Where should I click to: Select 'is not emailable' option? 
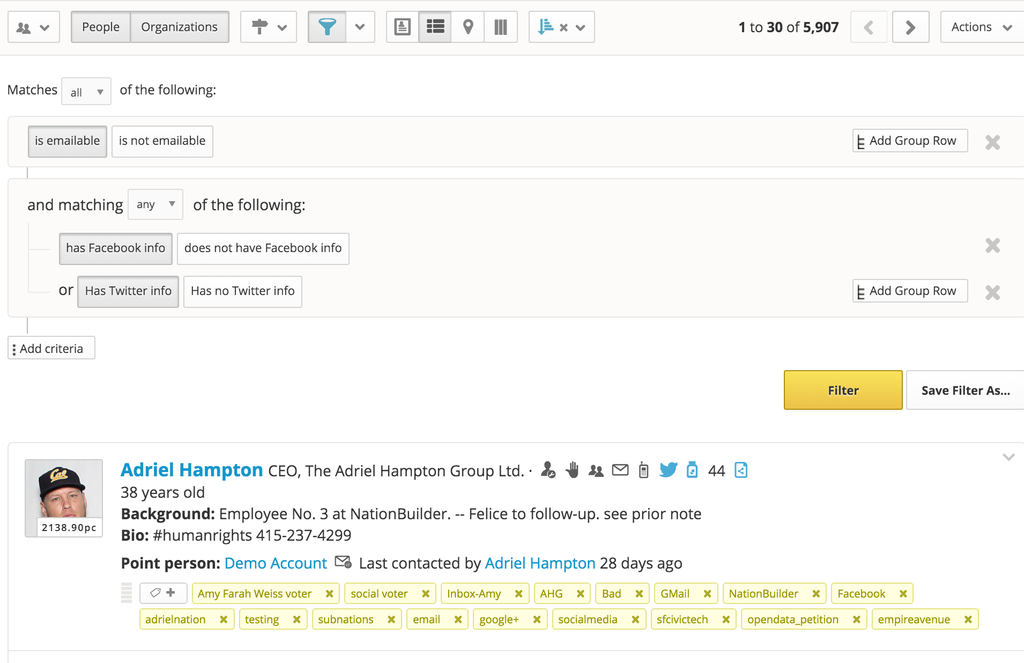click(162, 141)
